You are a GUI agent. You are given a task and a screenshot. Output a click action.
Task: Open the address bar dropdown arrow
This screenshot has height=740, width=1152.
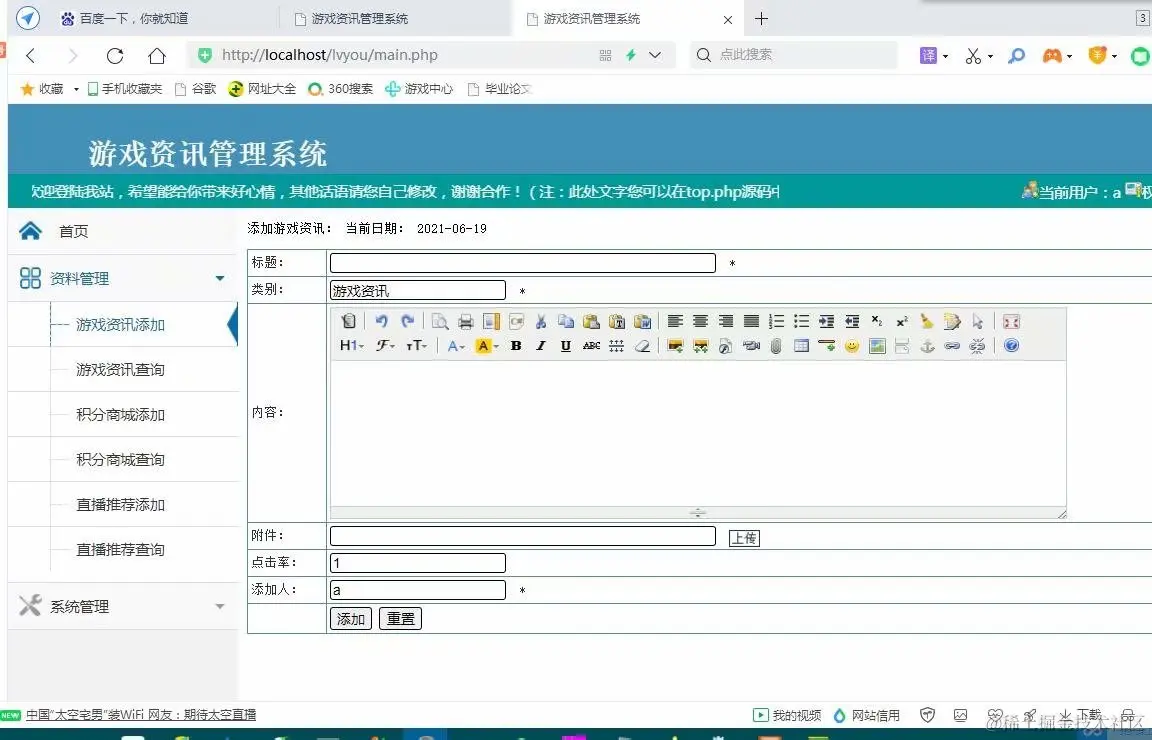[x=655, y=55]
